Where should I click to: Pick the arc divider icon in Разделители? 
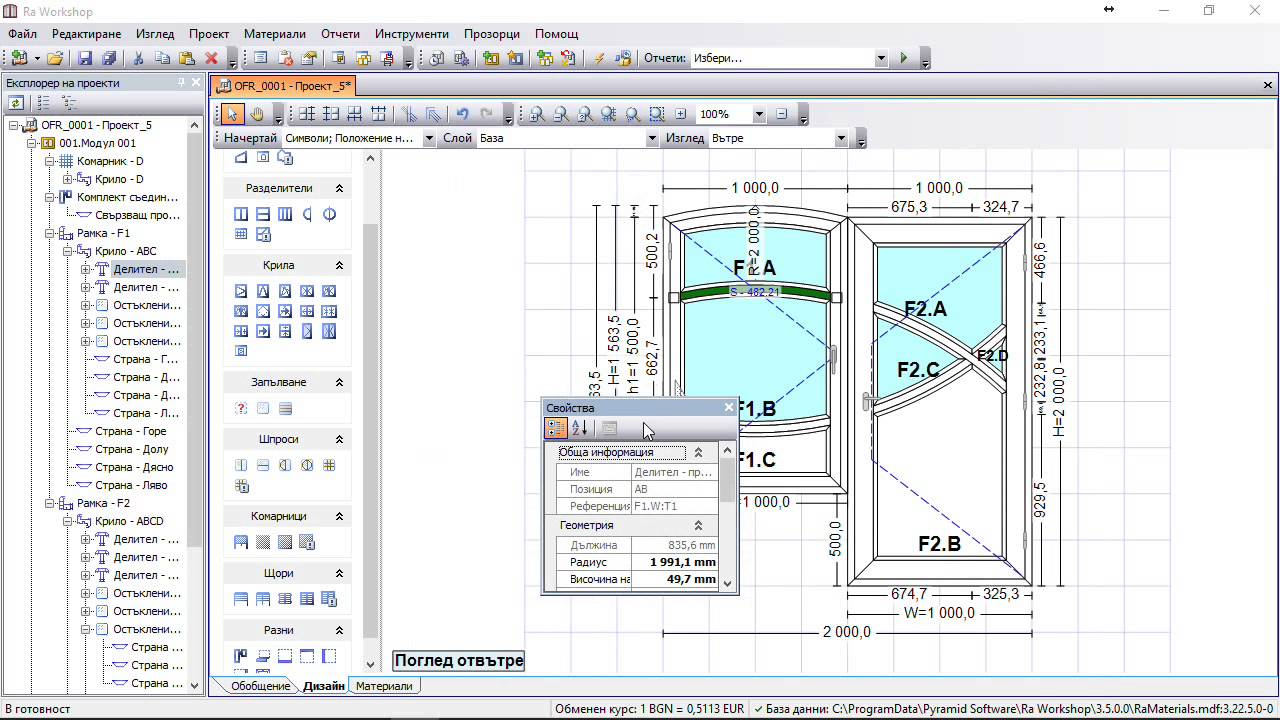point(307,214)
